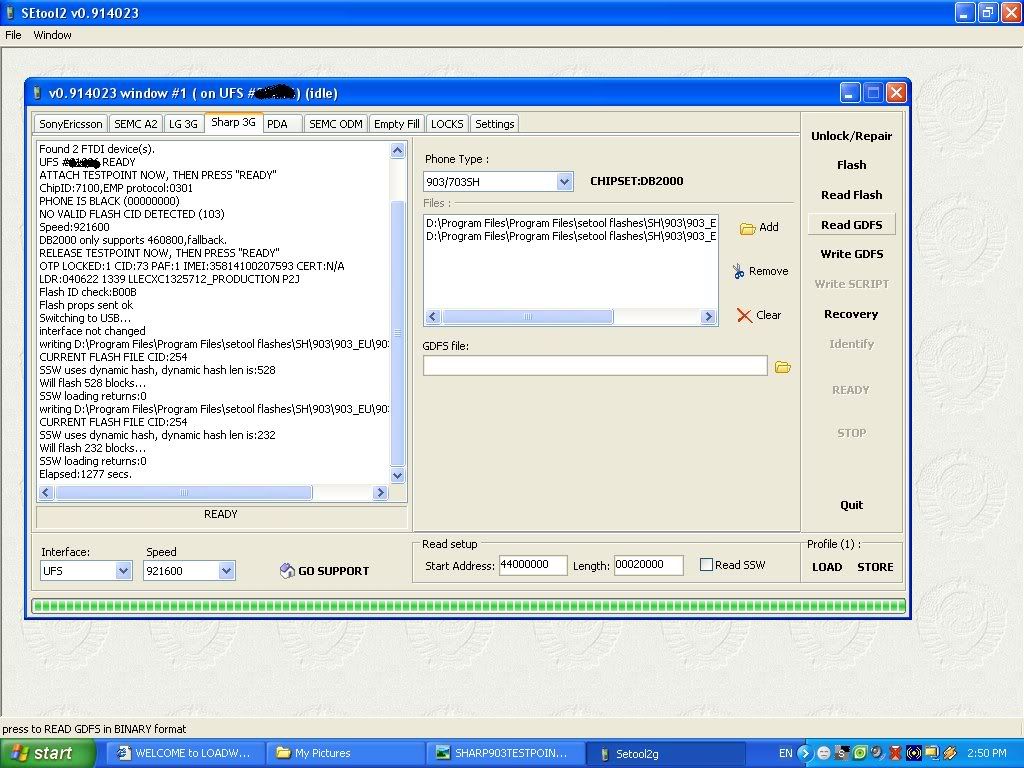This screenshot has width=1024, height=768.
Task: Click STORE to save the profile
Action: (x=875, y=567)
